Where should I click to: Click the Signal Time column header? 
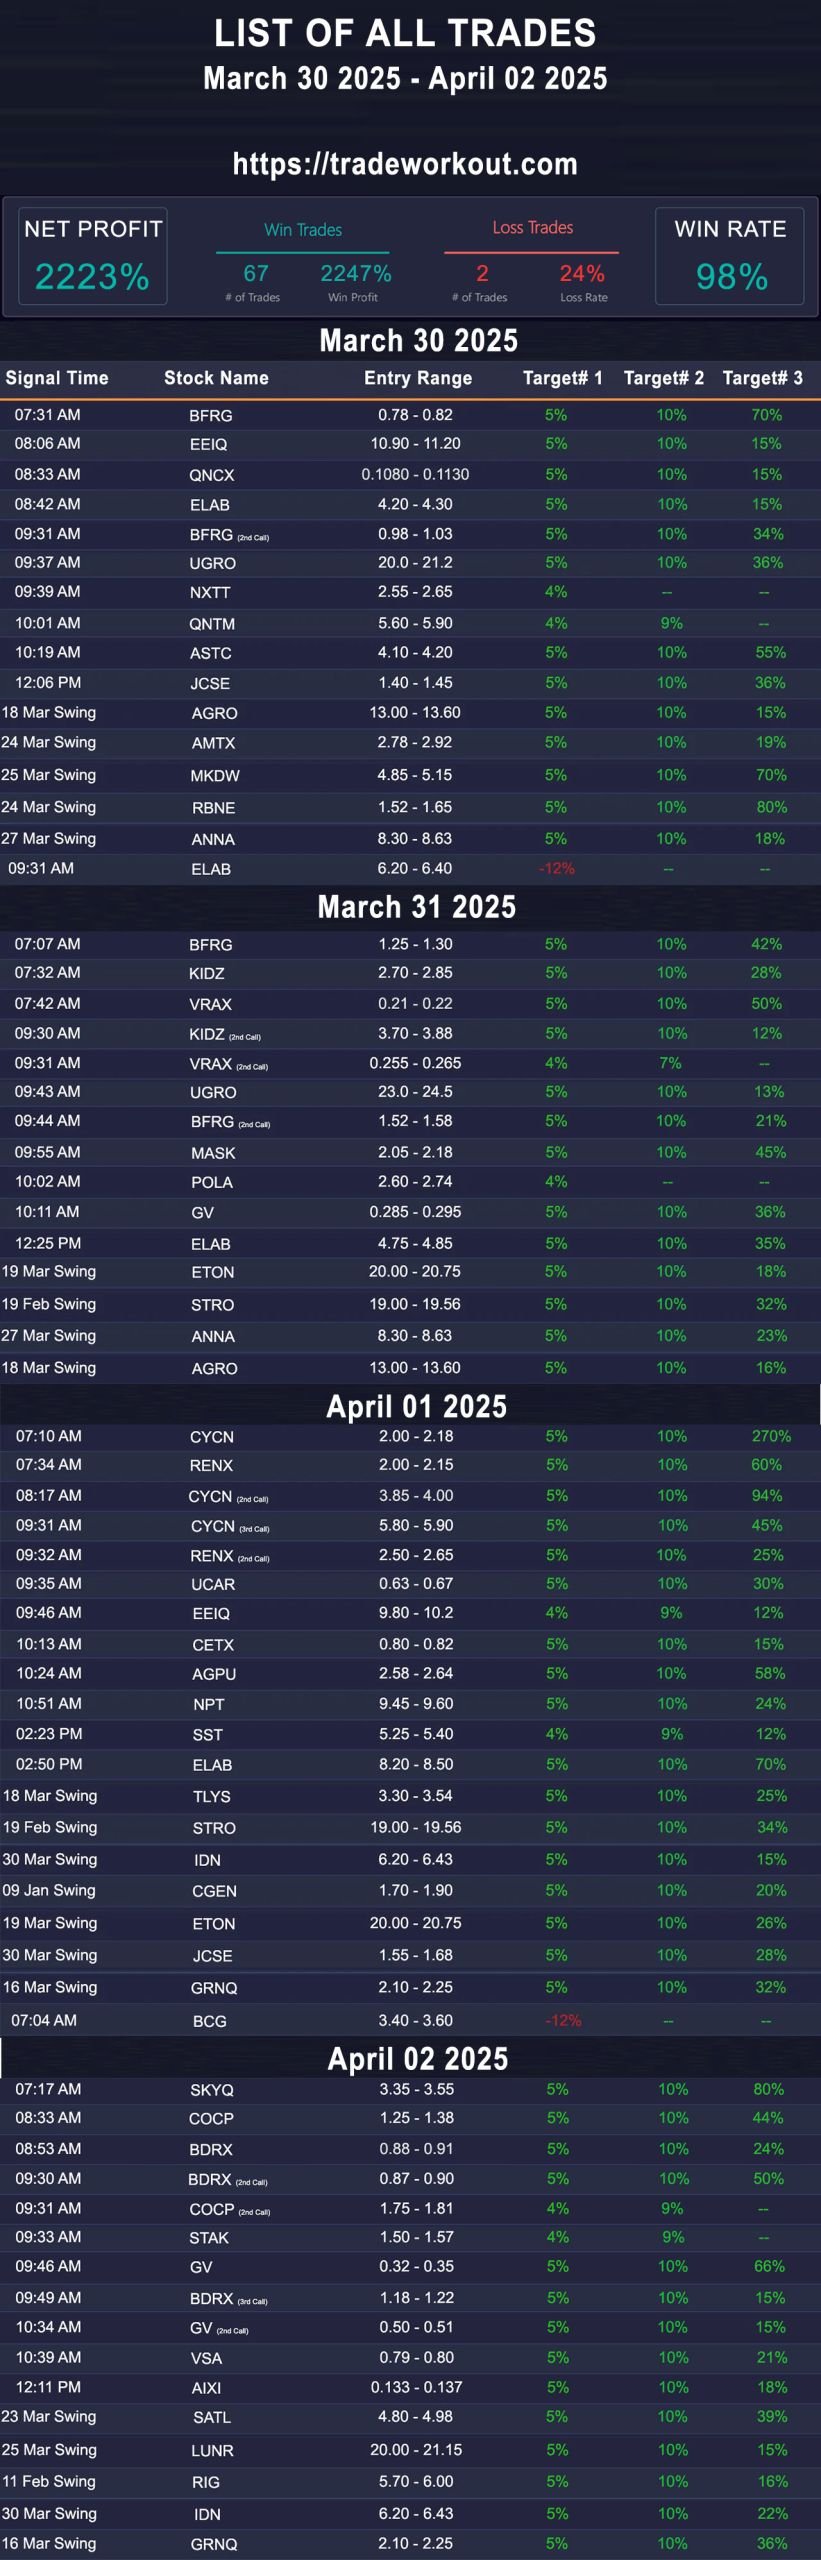tap(57, 378)
